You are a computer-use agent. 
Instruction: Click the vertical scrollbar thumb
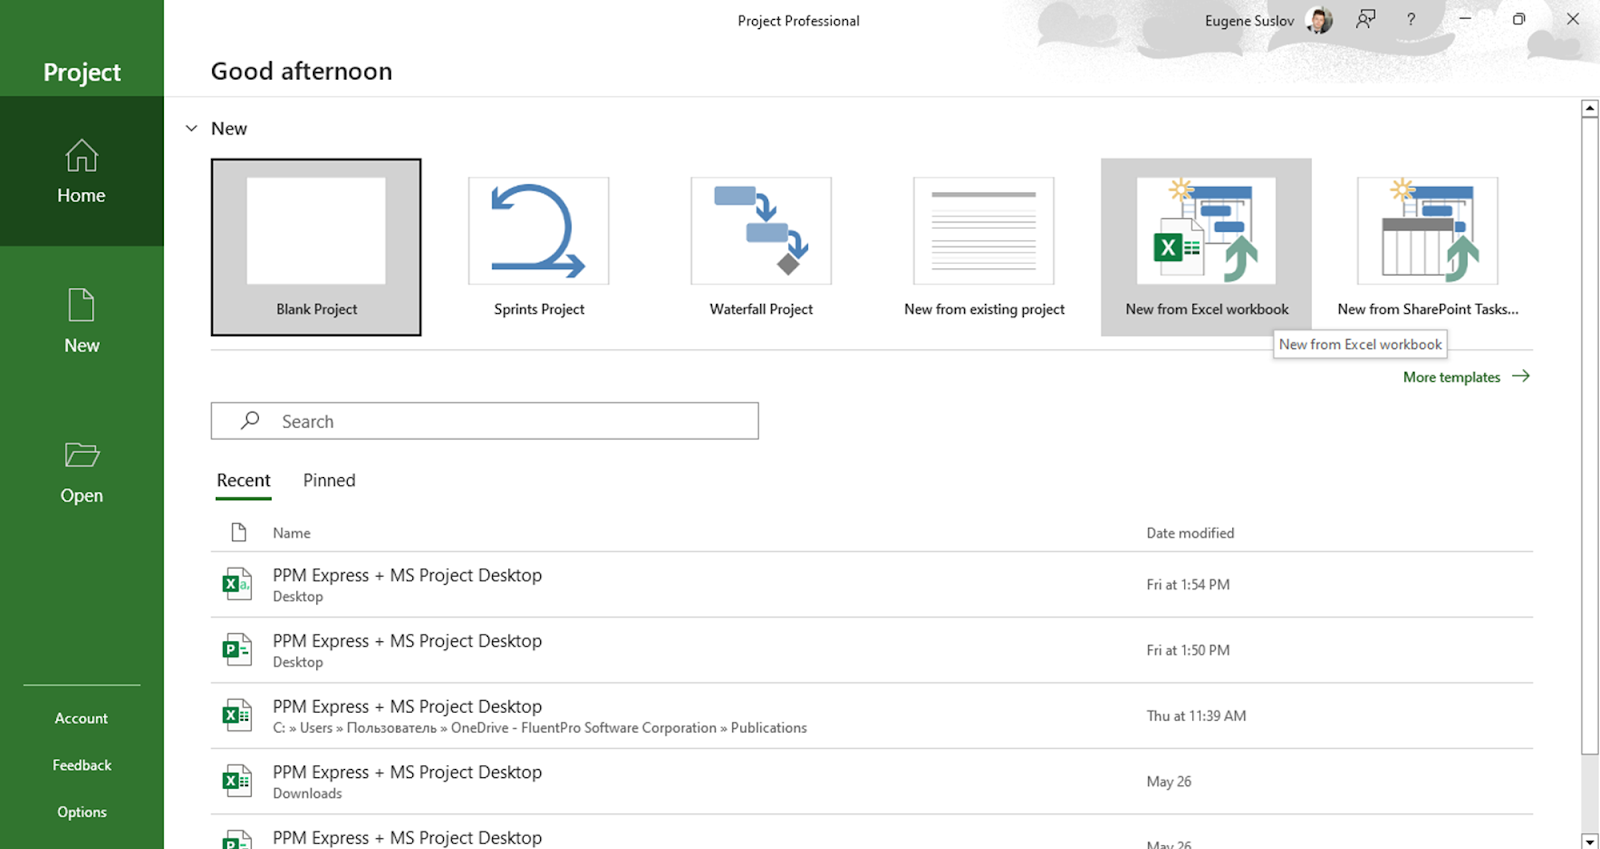pos(1589,436)
